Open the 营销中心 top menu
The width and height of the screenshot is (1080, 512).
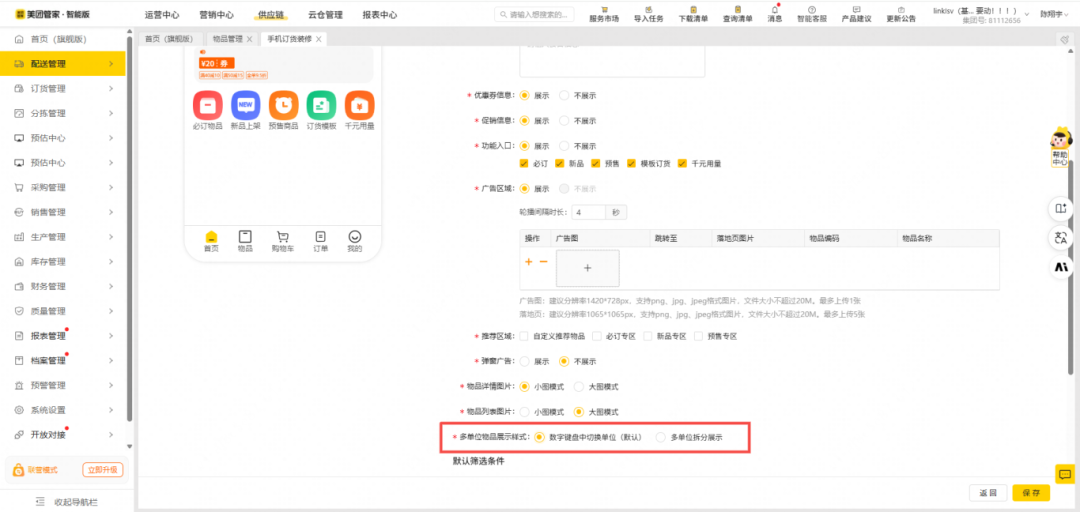(216, 15)
